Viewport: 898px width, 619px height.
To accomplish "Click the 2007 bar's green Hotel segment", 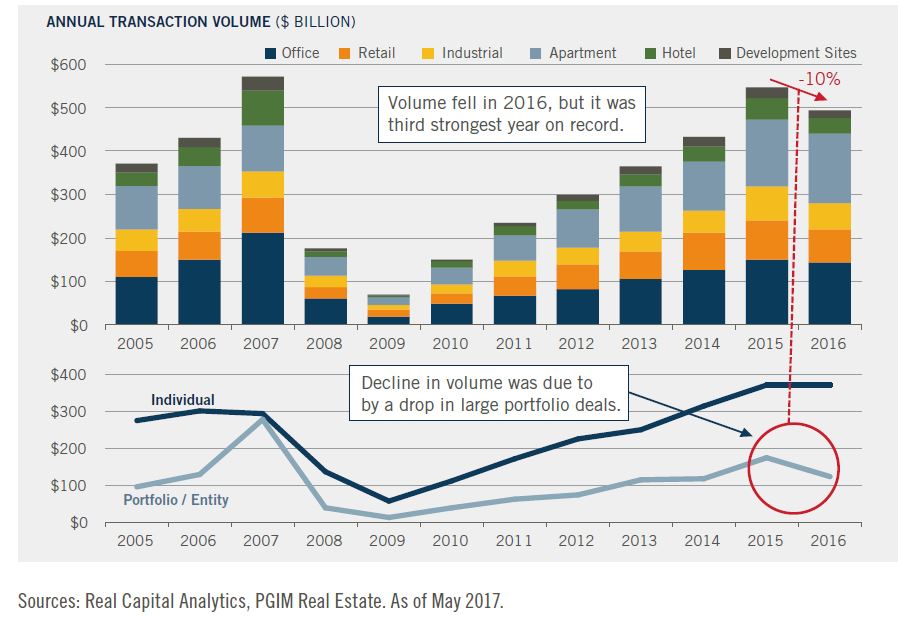I will point(262,108).
